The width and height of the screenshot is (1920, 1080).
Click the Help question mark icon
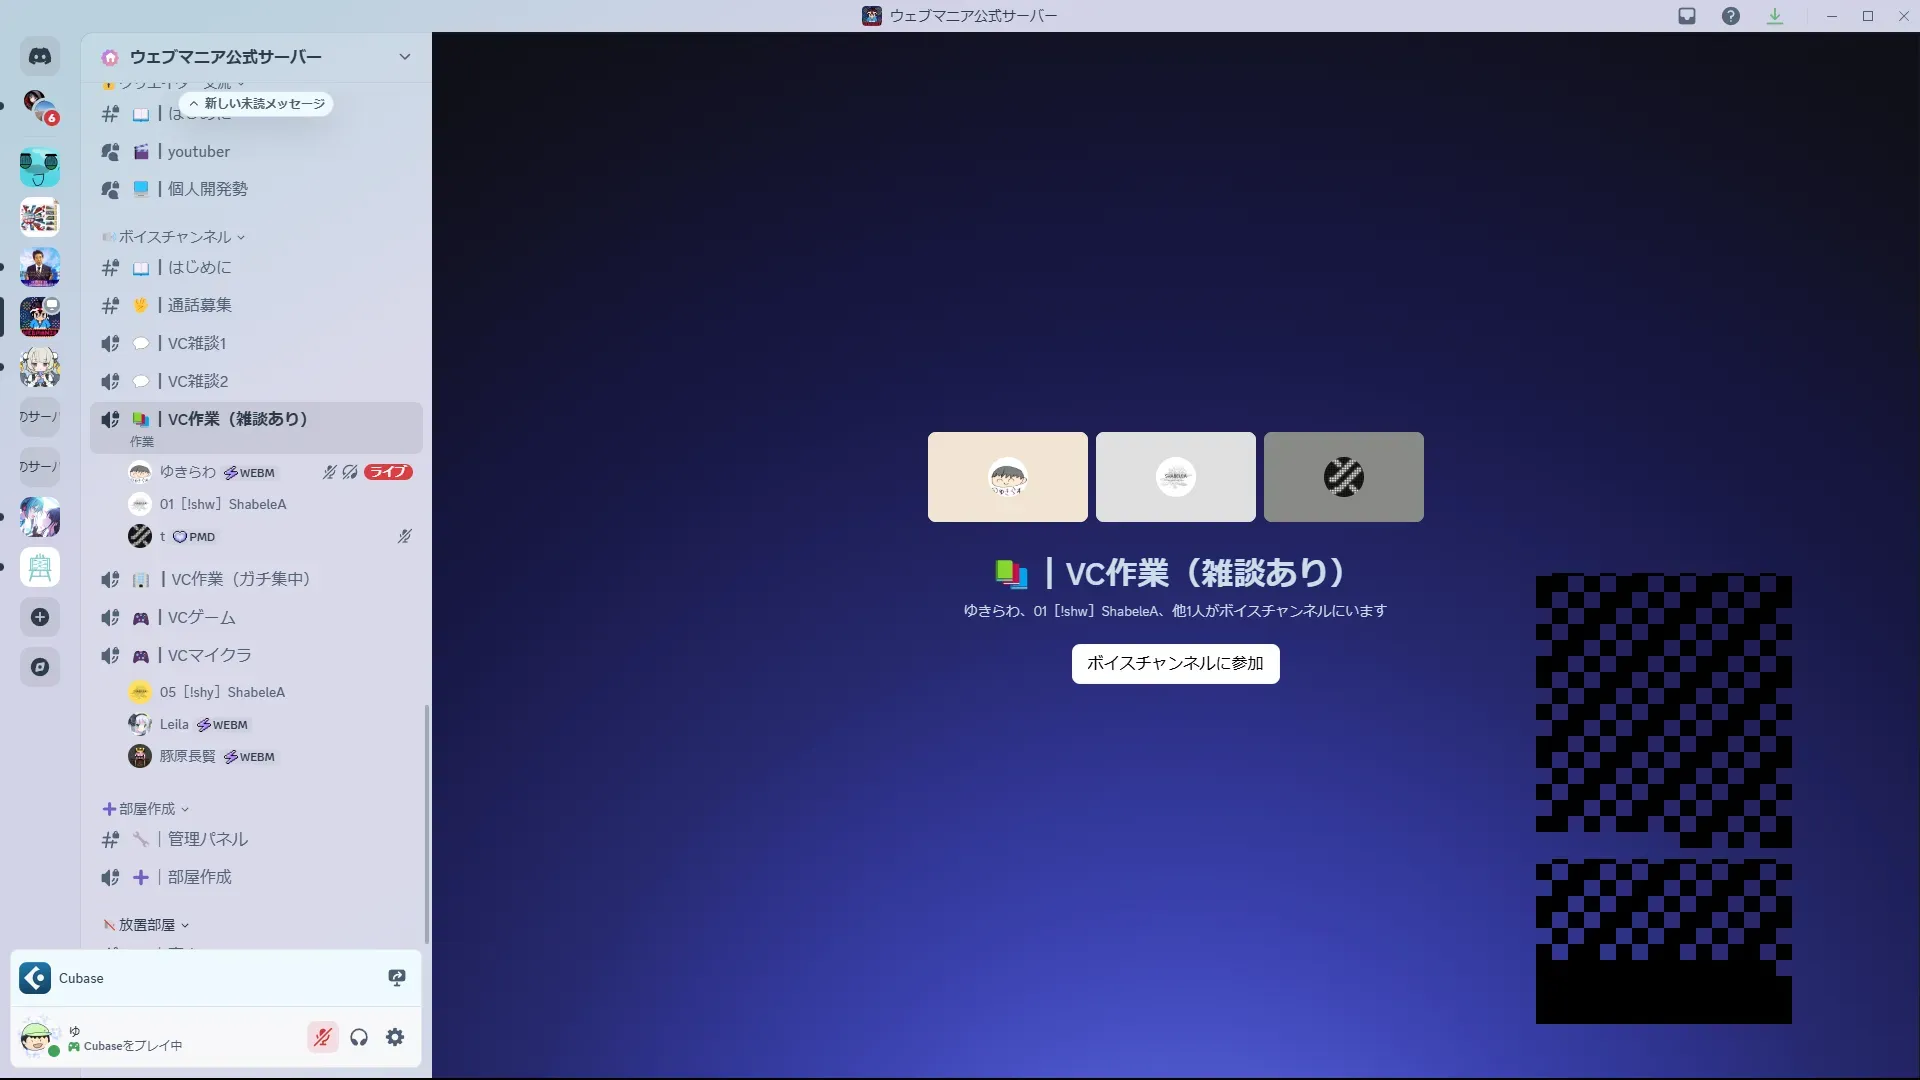click(x=1731, y=16)
